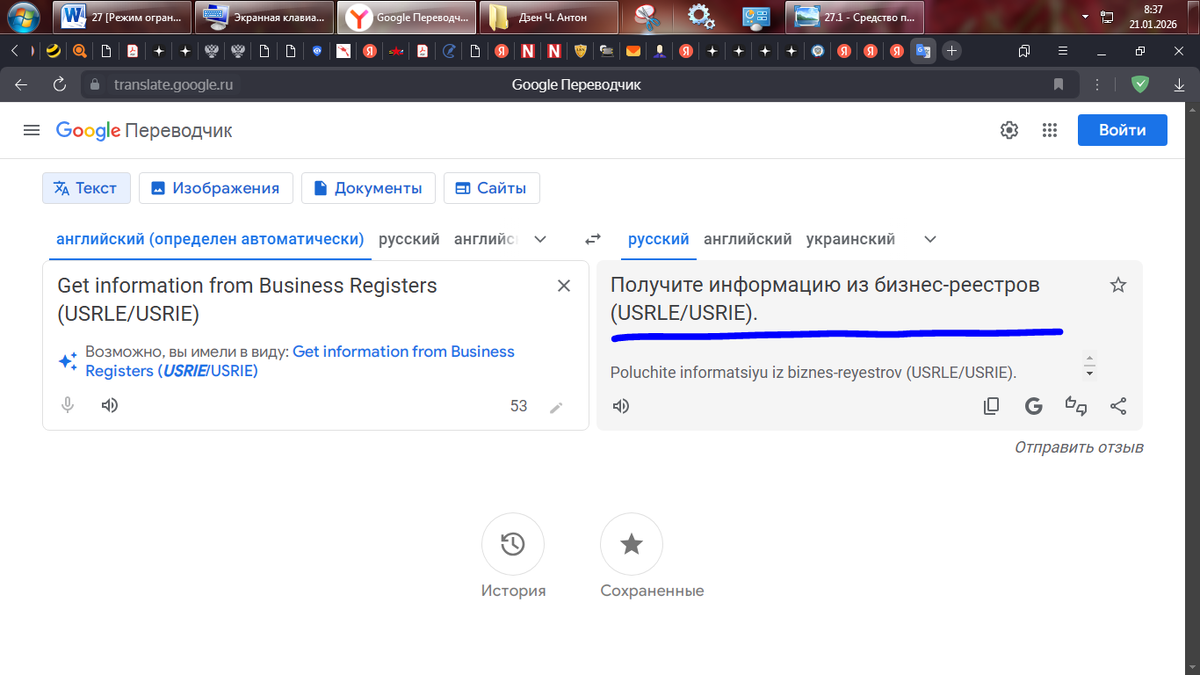This screenshot has height=675, width=1200.
Task: Select русский as target language
Action: click(x=659, y=240)
